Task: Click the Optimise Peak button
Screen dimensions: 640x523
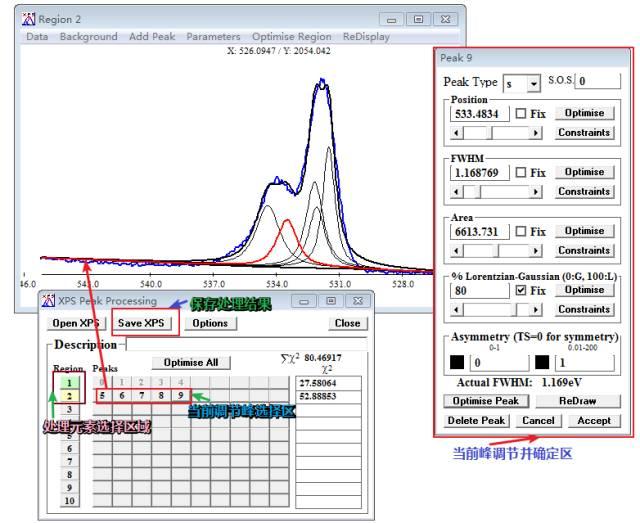Action: coord(486,401)
